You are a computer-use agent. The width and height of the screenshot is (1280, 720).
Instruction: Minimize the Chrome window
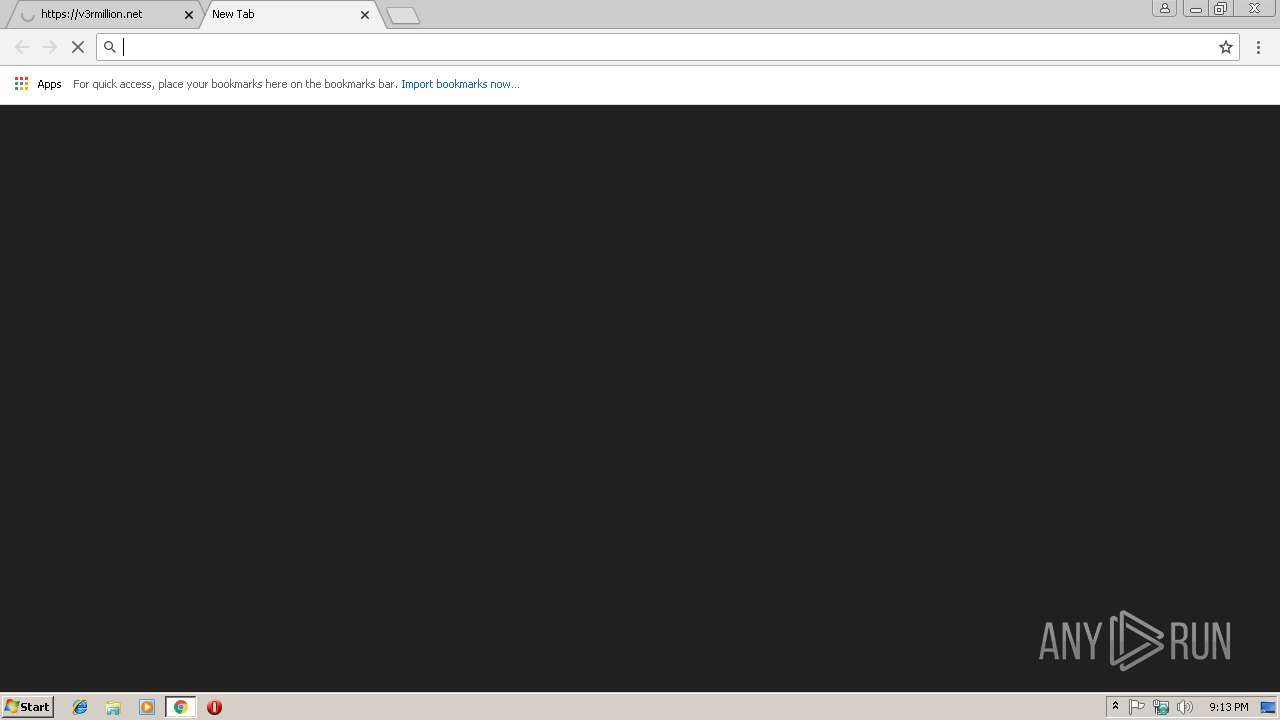(x=1195, y=8)
